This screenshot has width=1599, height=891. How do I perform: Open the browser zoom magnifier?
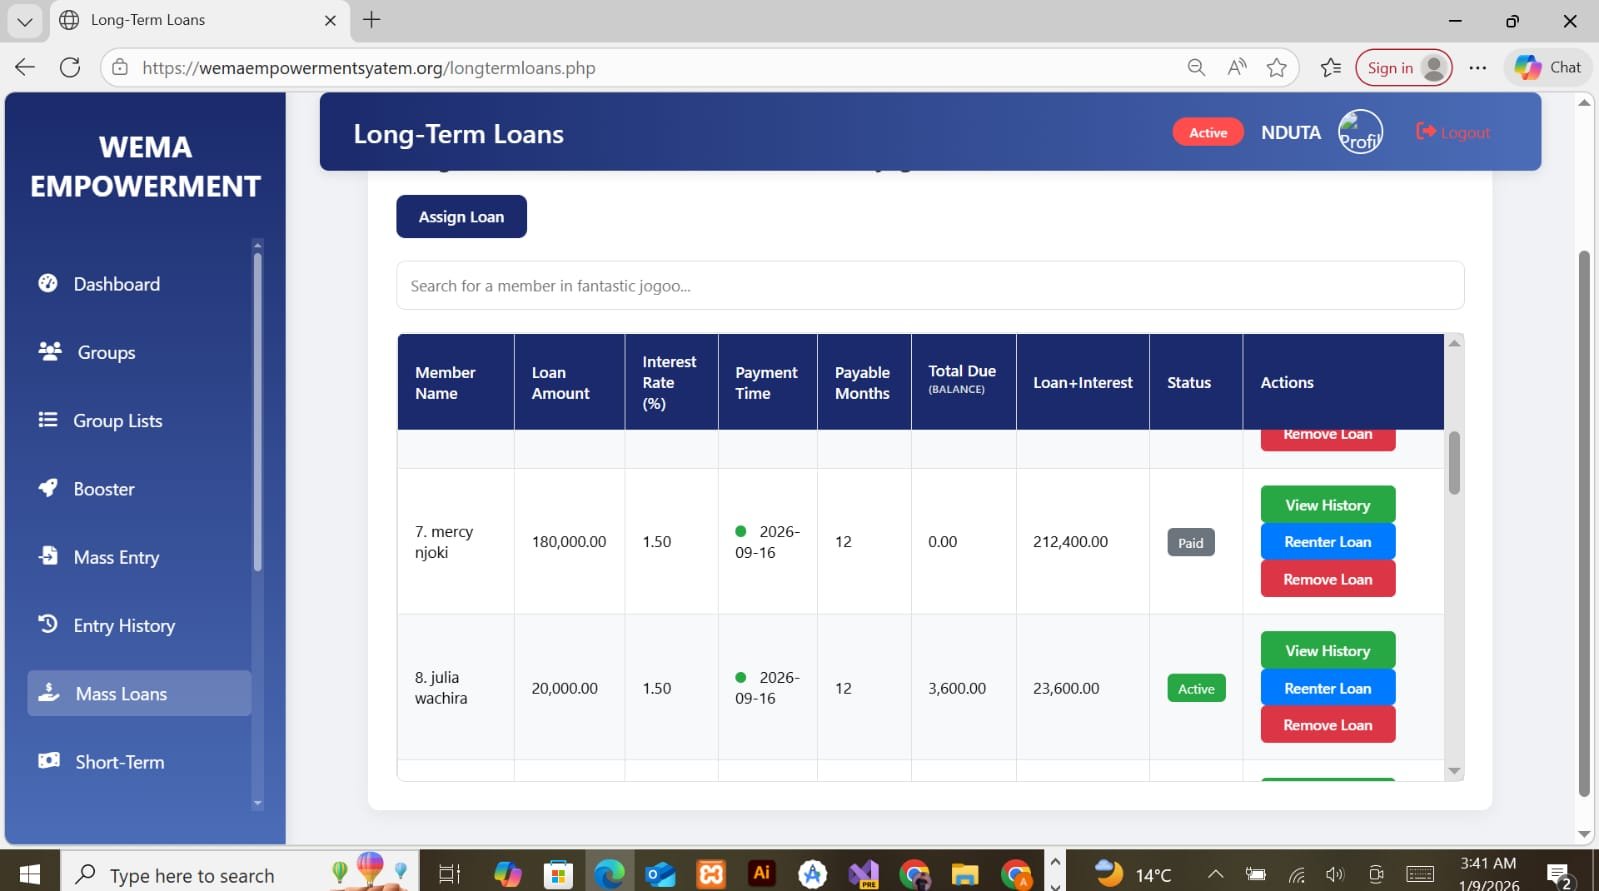pos(1196,67)
